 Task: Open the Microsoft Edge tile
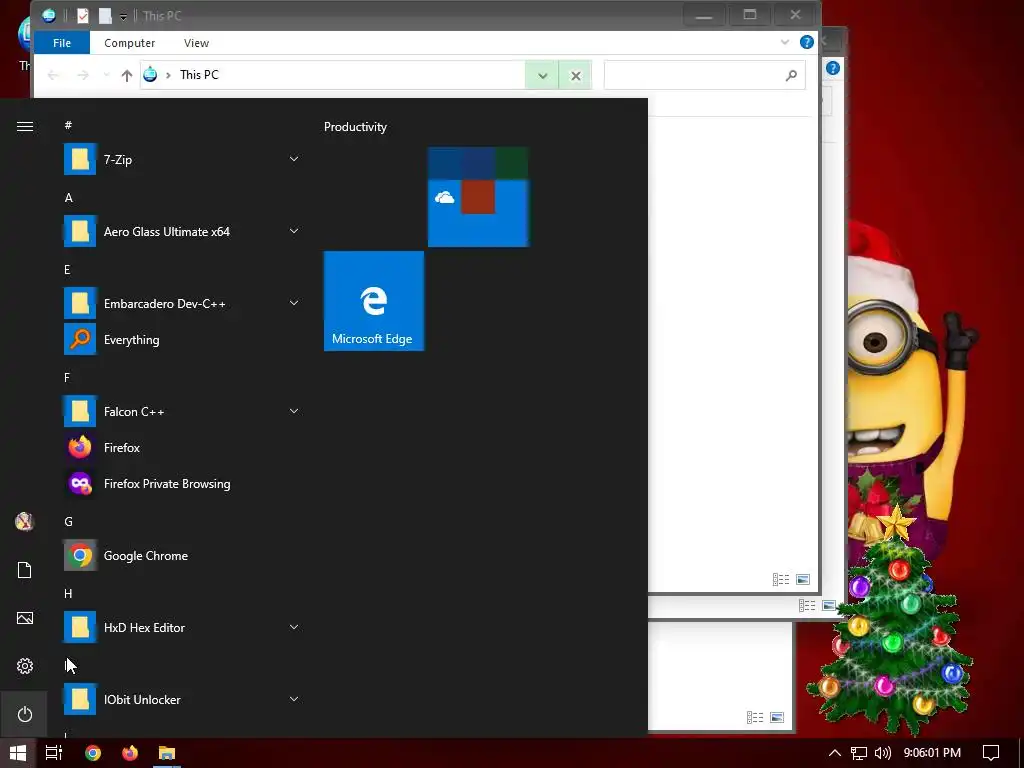[x=374, y=301]
